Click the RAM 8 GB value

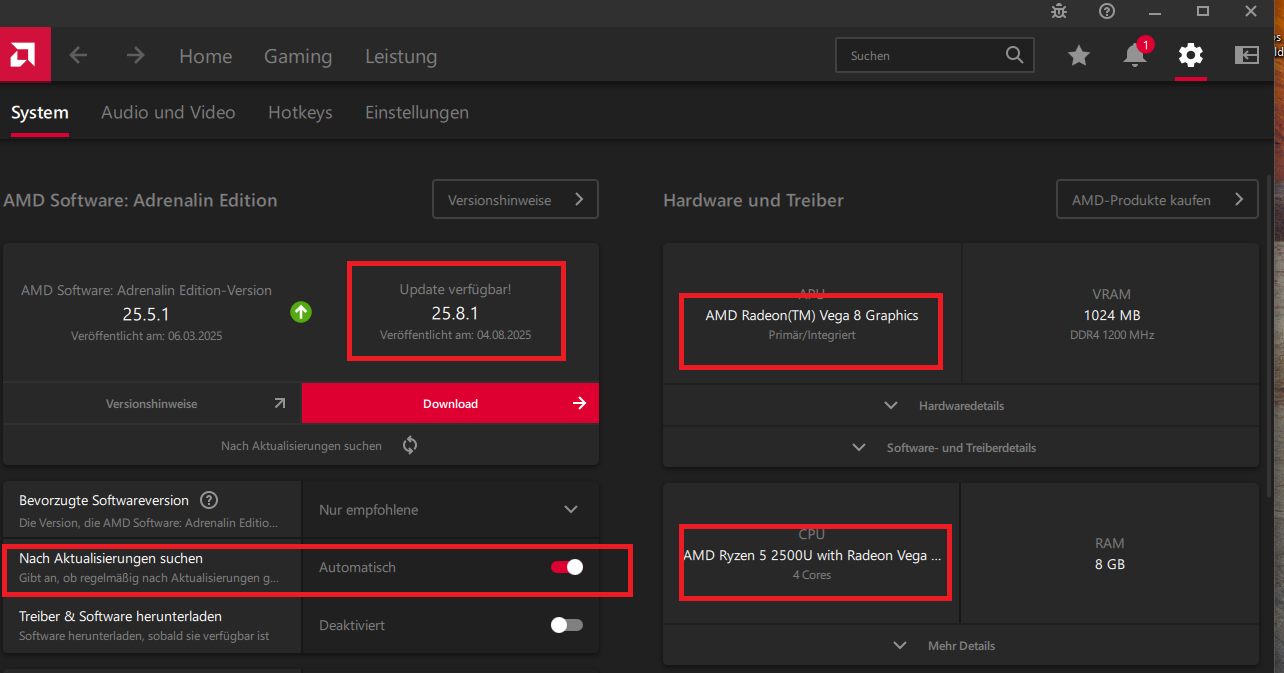point(1110,564)
